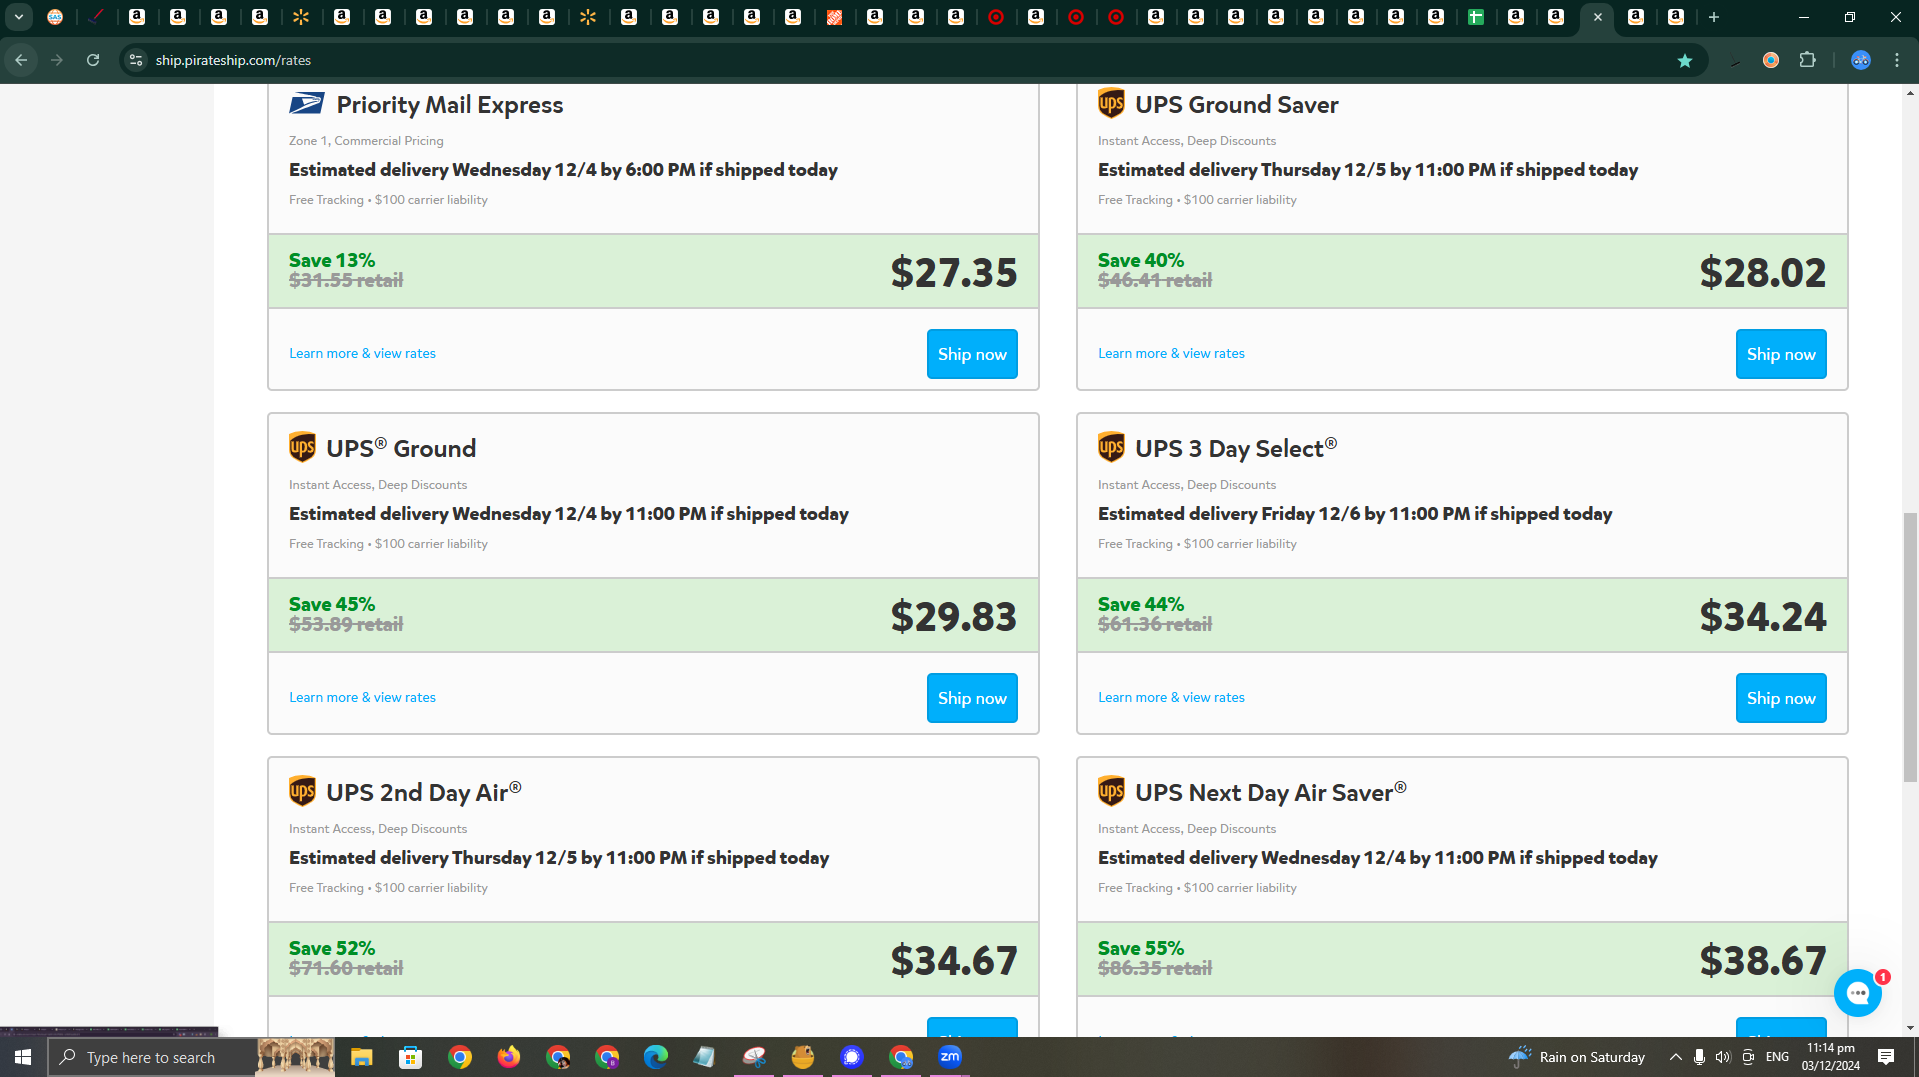Click the UPS shield logo beside UPS® Ground
The height and width of the screenshot is (1077, 1919).
coord(302,447)
